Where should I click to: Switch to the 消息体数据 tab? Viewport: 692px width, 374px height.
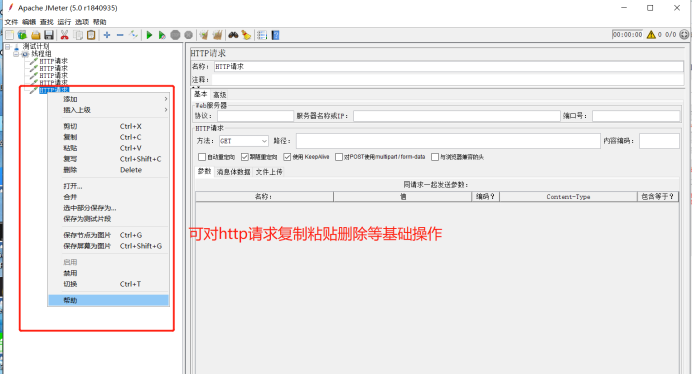[x=233, y=172]
